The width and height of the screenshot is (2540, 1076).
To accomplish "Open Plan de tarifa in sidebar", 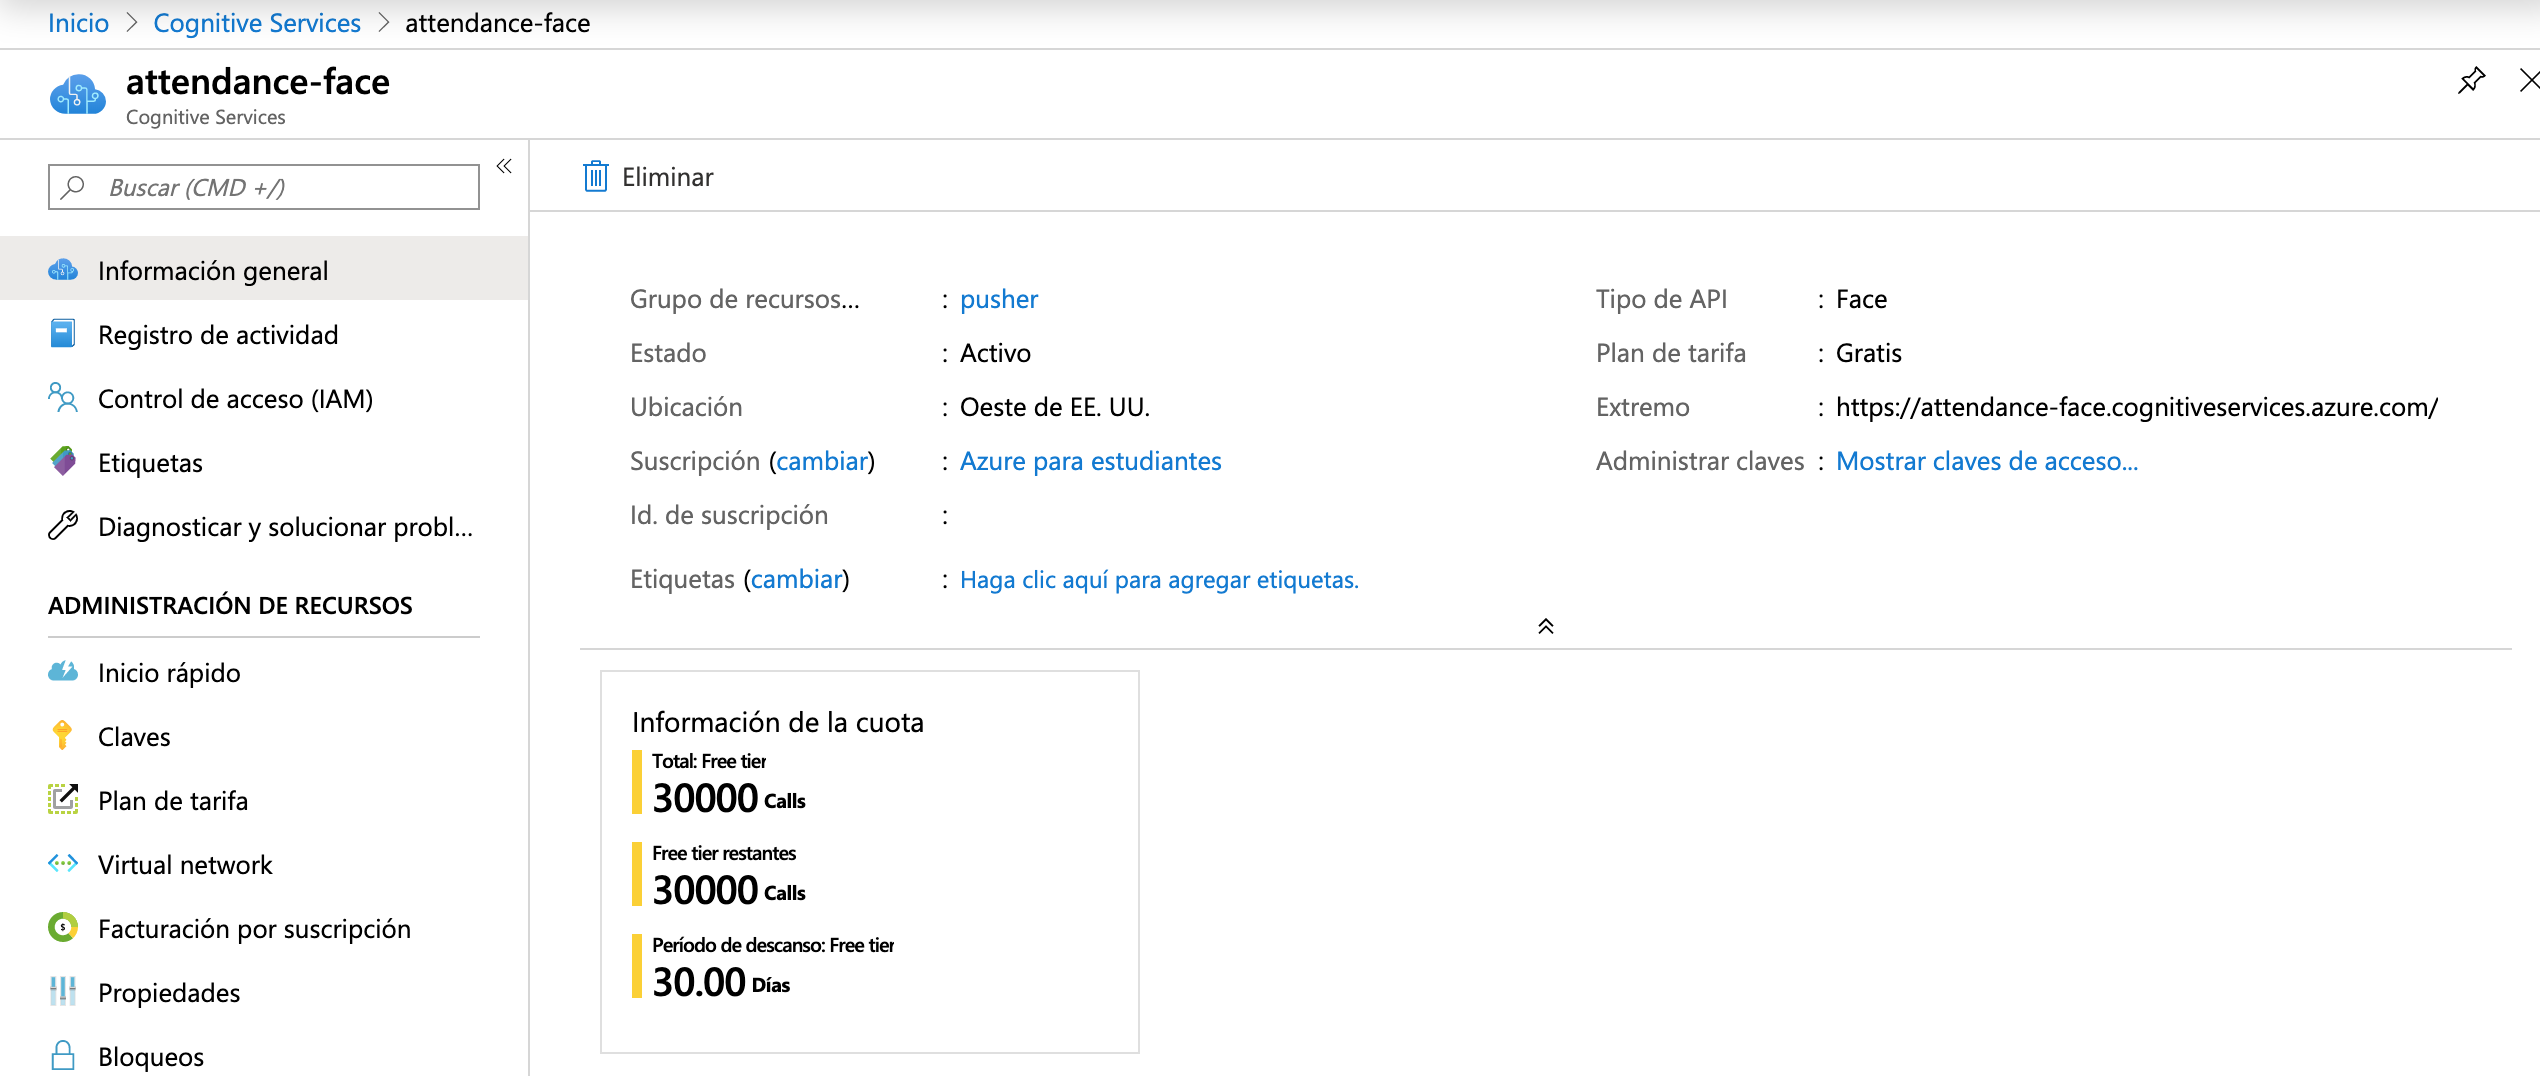I will tap(264, 800).
